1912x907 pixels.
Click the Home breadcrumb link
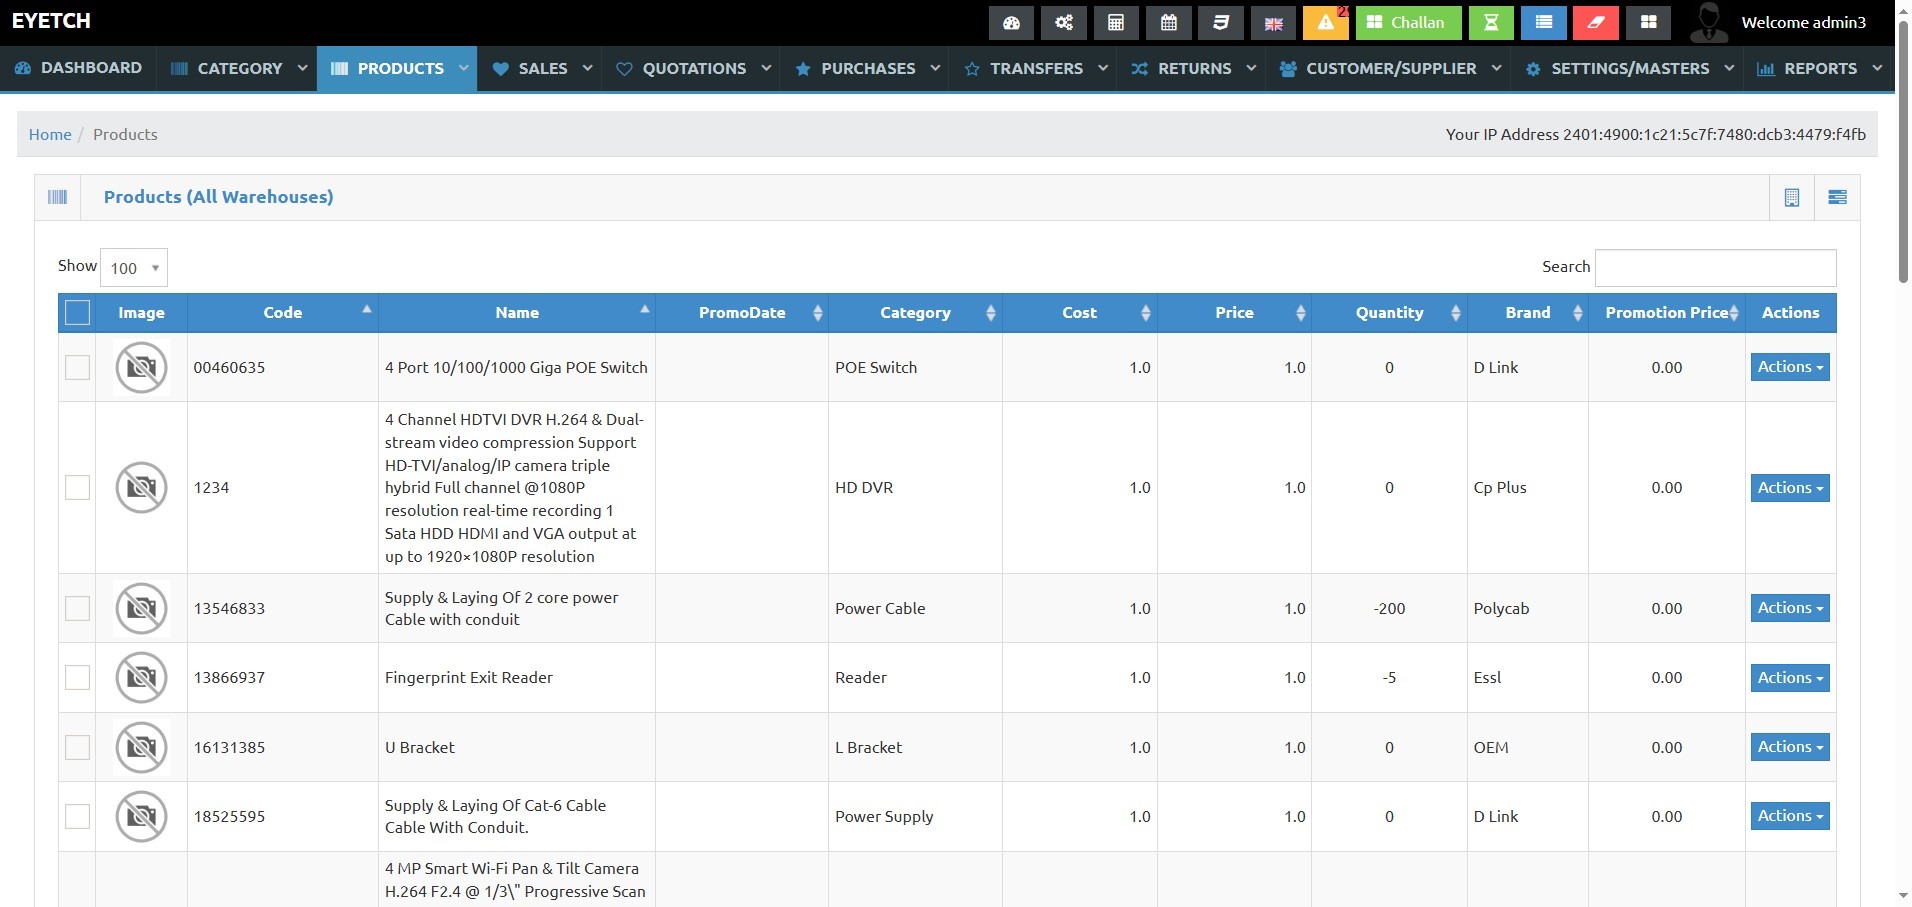point(50,134)
